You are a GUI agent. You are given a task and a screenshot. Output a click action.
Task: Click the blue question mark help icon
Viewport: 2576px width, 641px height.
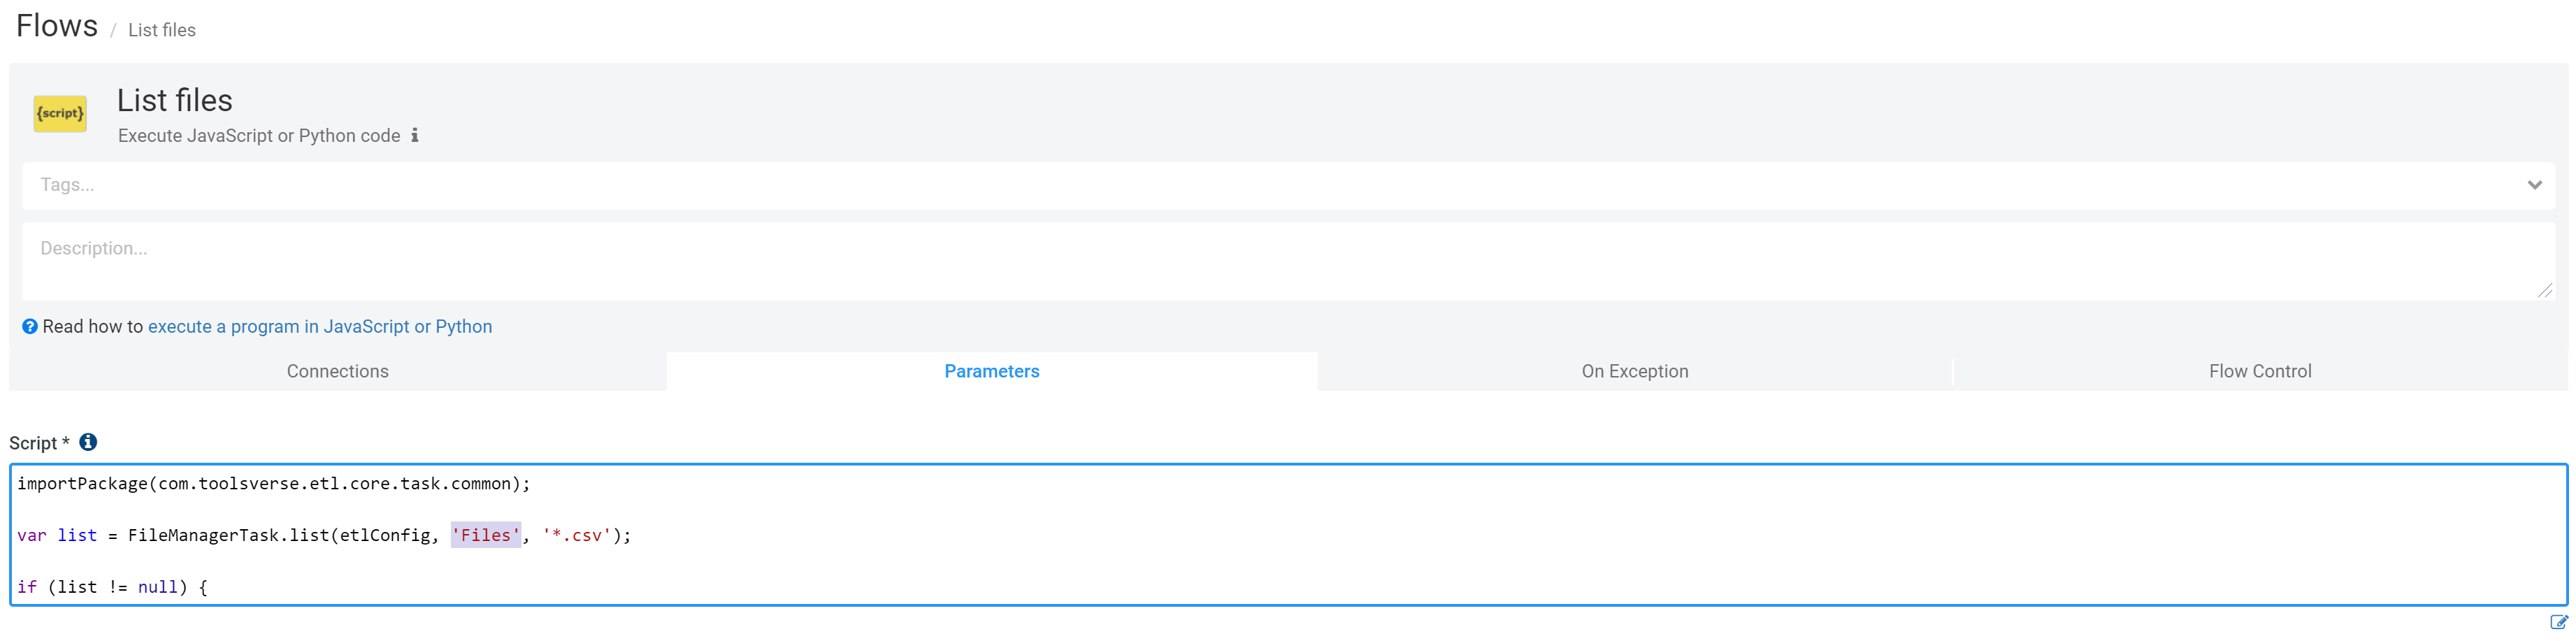tap(30, 326)
